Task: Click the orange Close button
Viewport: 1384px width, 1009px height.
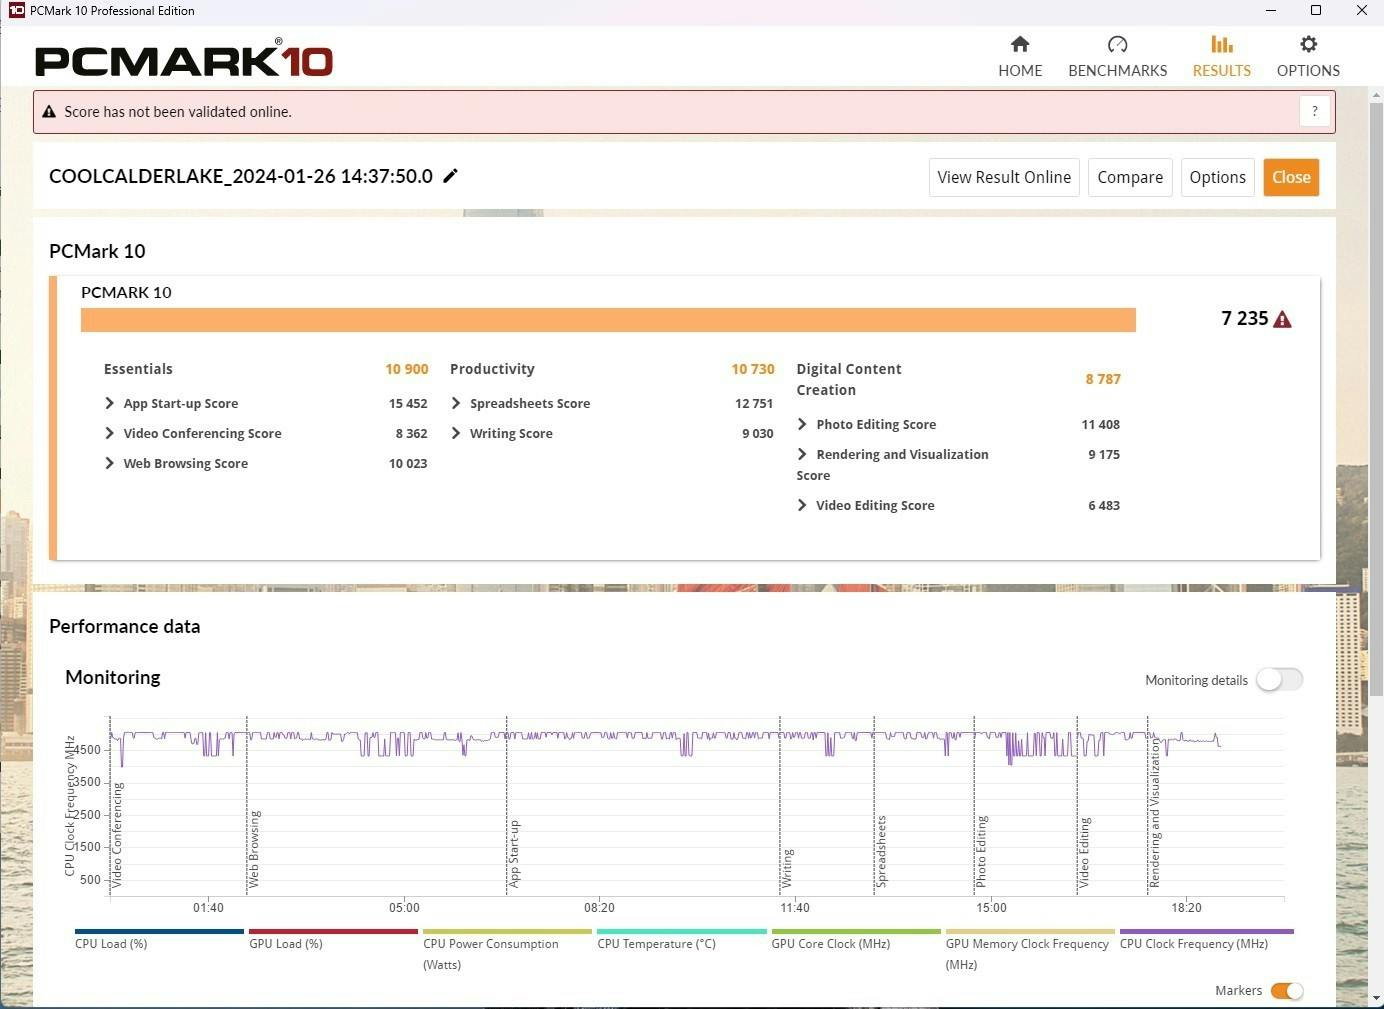Action: (1291, 178)
